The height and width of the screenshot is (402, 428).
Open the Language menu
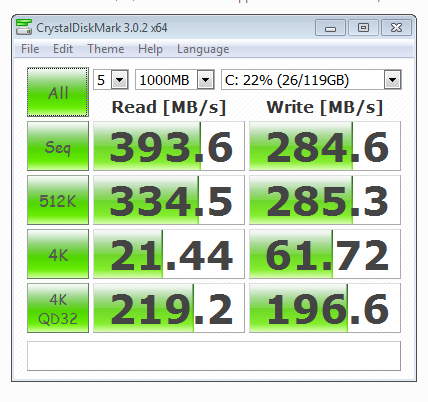(x=203, y=49)
